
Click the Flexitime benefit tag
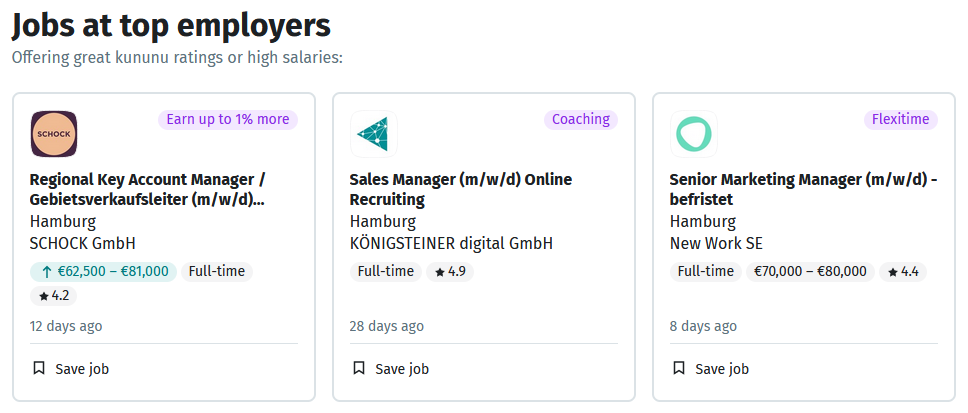(x=901, y=119)
